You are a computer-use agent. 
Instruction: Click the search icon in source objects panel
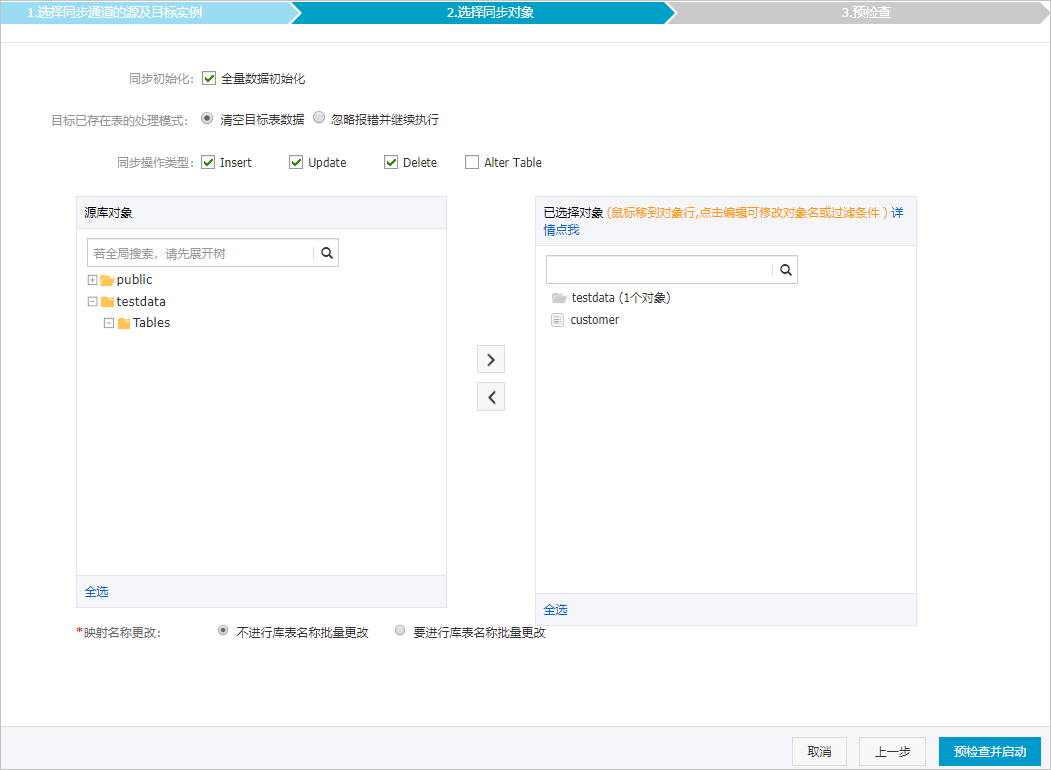(x=326, y=253)
